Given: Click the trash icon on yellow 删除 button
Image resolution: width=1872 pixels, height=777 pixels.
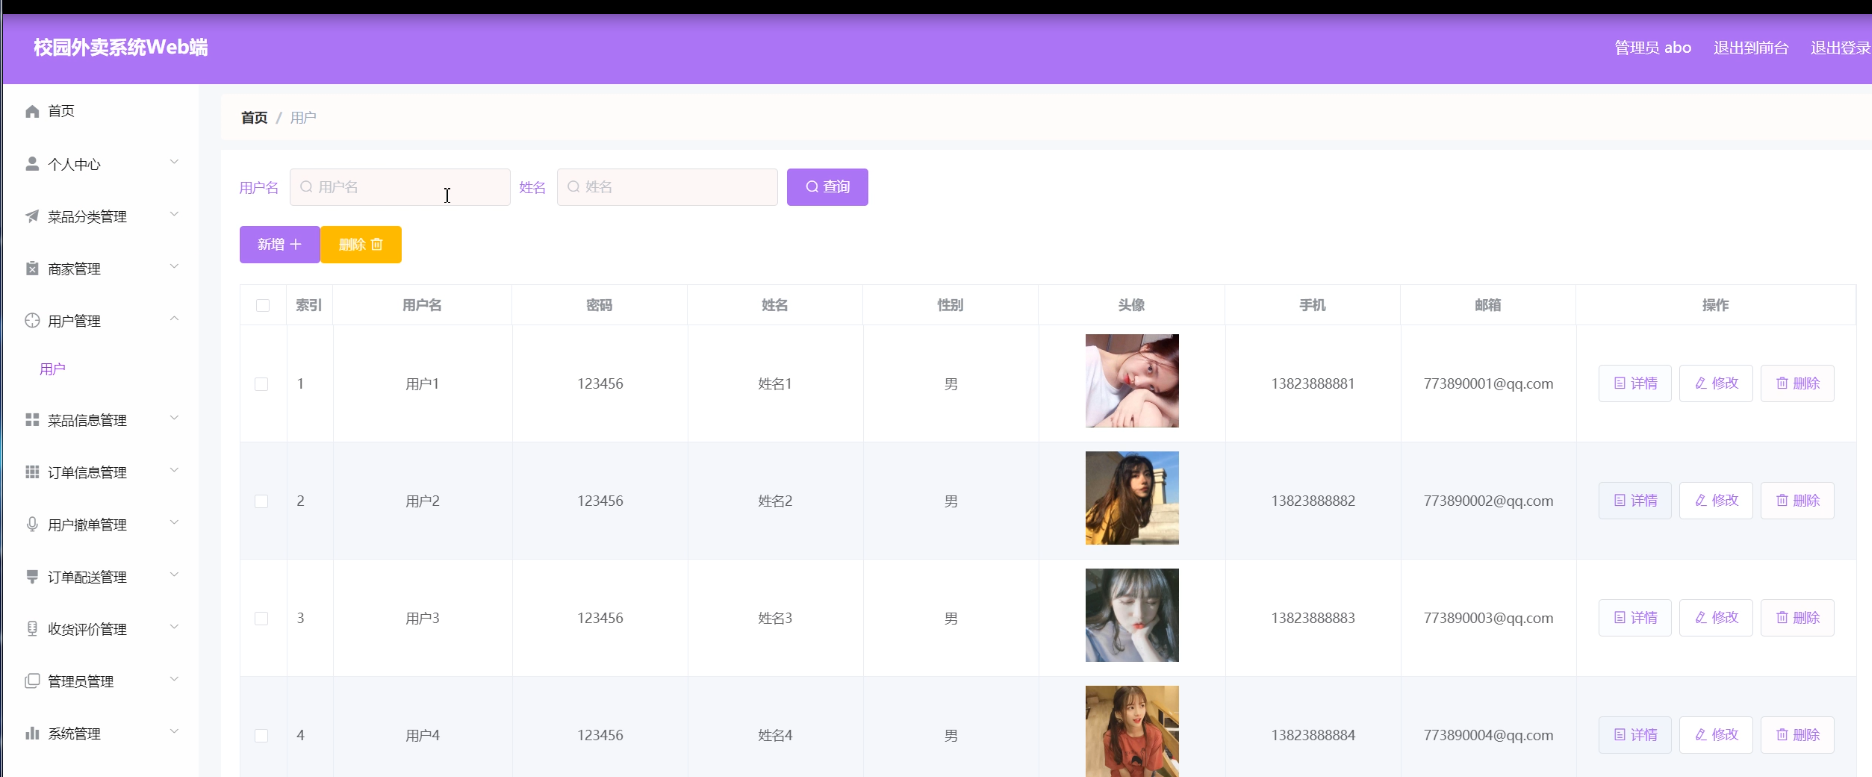Looking at the screenshot, I should [x=377, y=244].
